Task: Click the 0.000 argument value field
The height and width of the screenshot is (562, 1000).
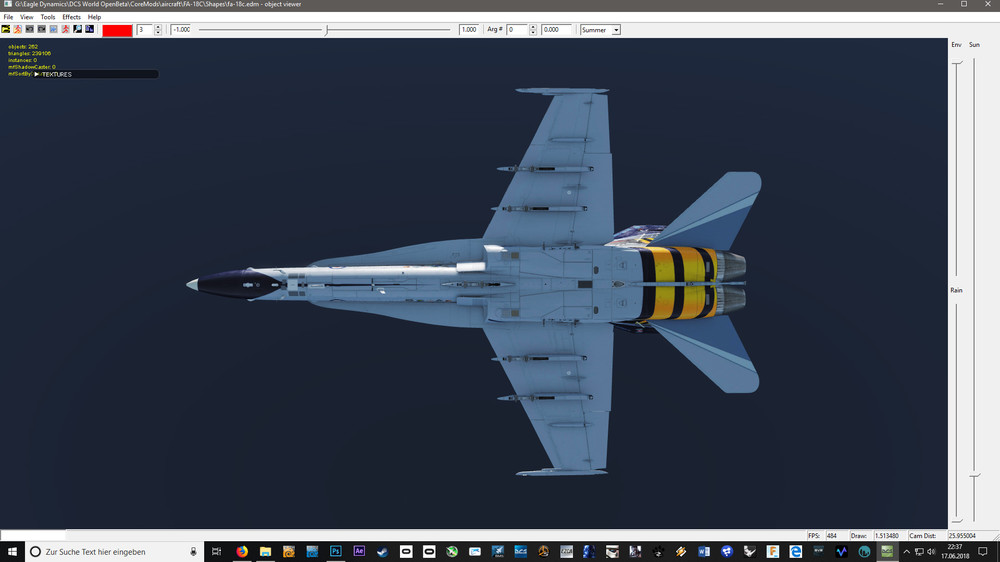Action: [x=556, y=30]
